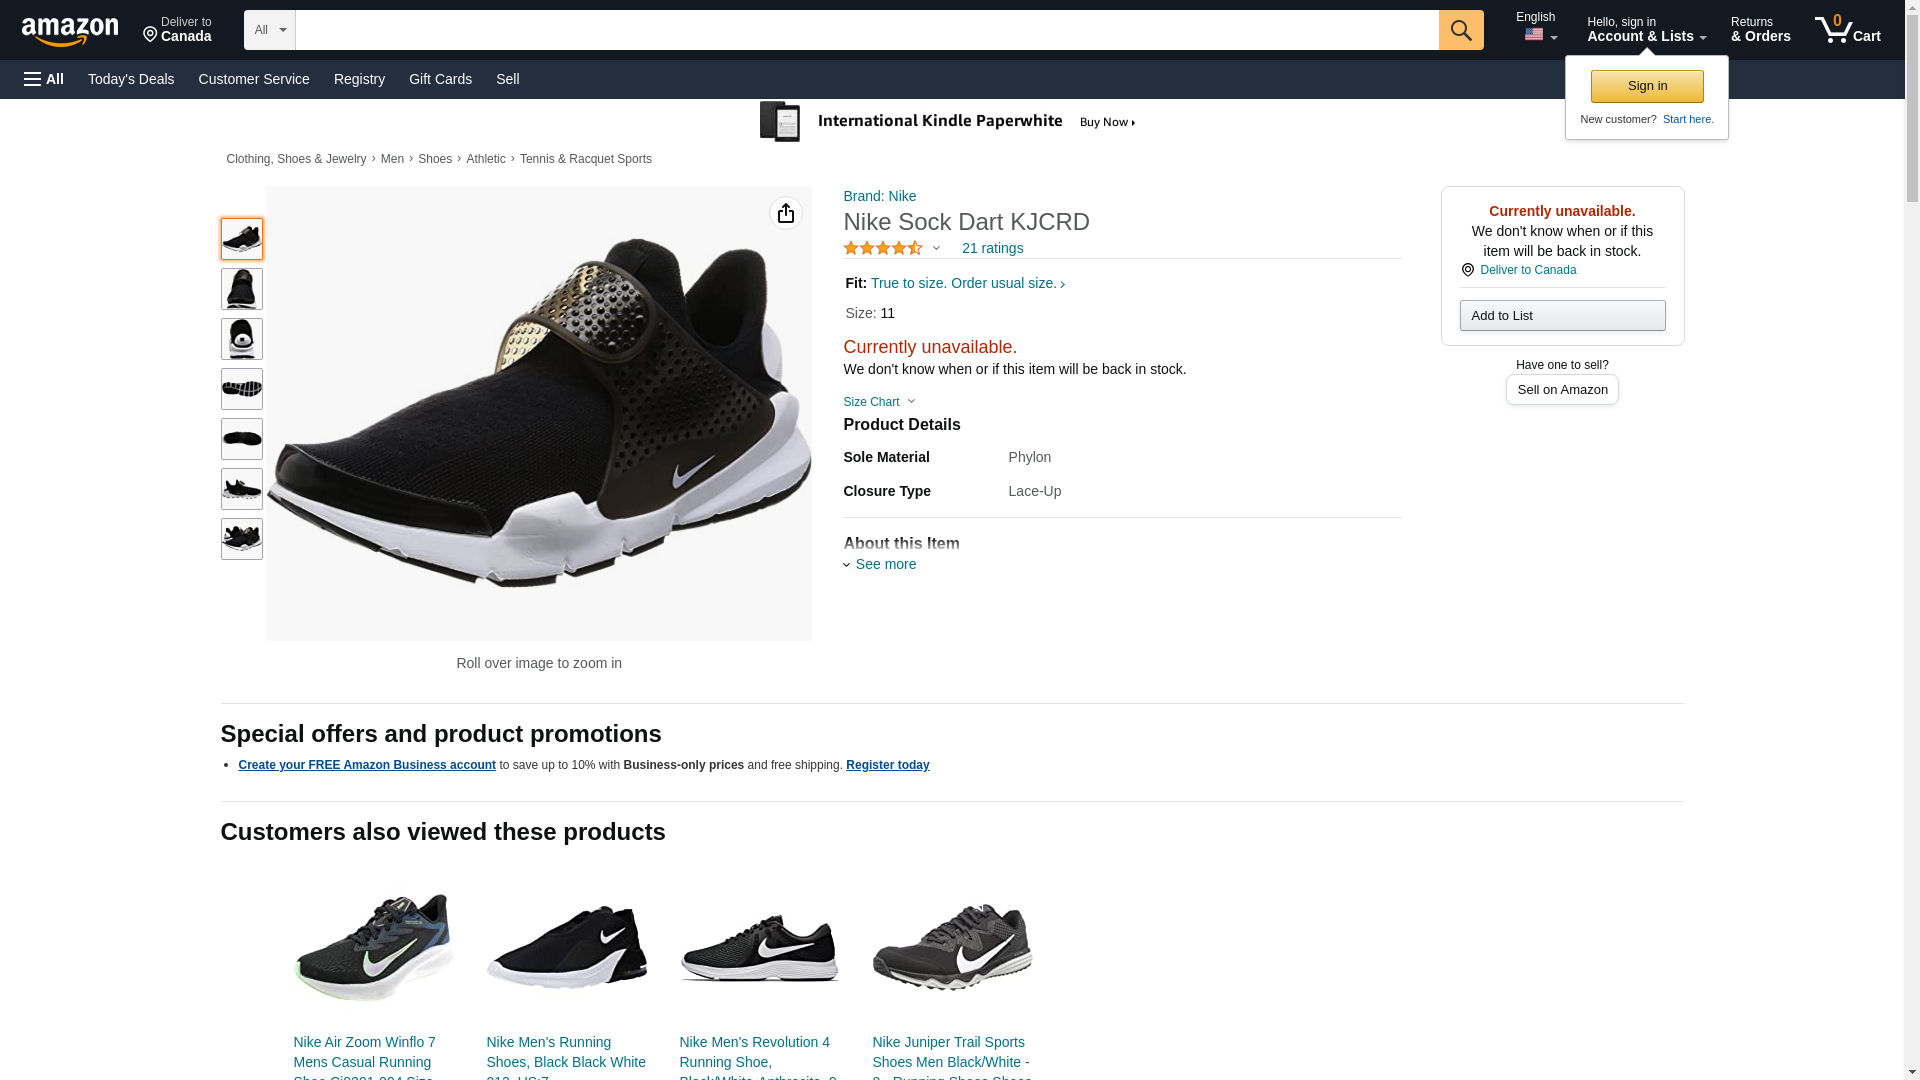Click the 21 ratings link
The width and height of the screenshot is (1920, 1080).
click(992, 248)
